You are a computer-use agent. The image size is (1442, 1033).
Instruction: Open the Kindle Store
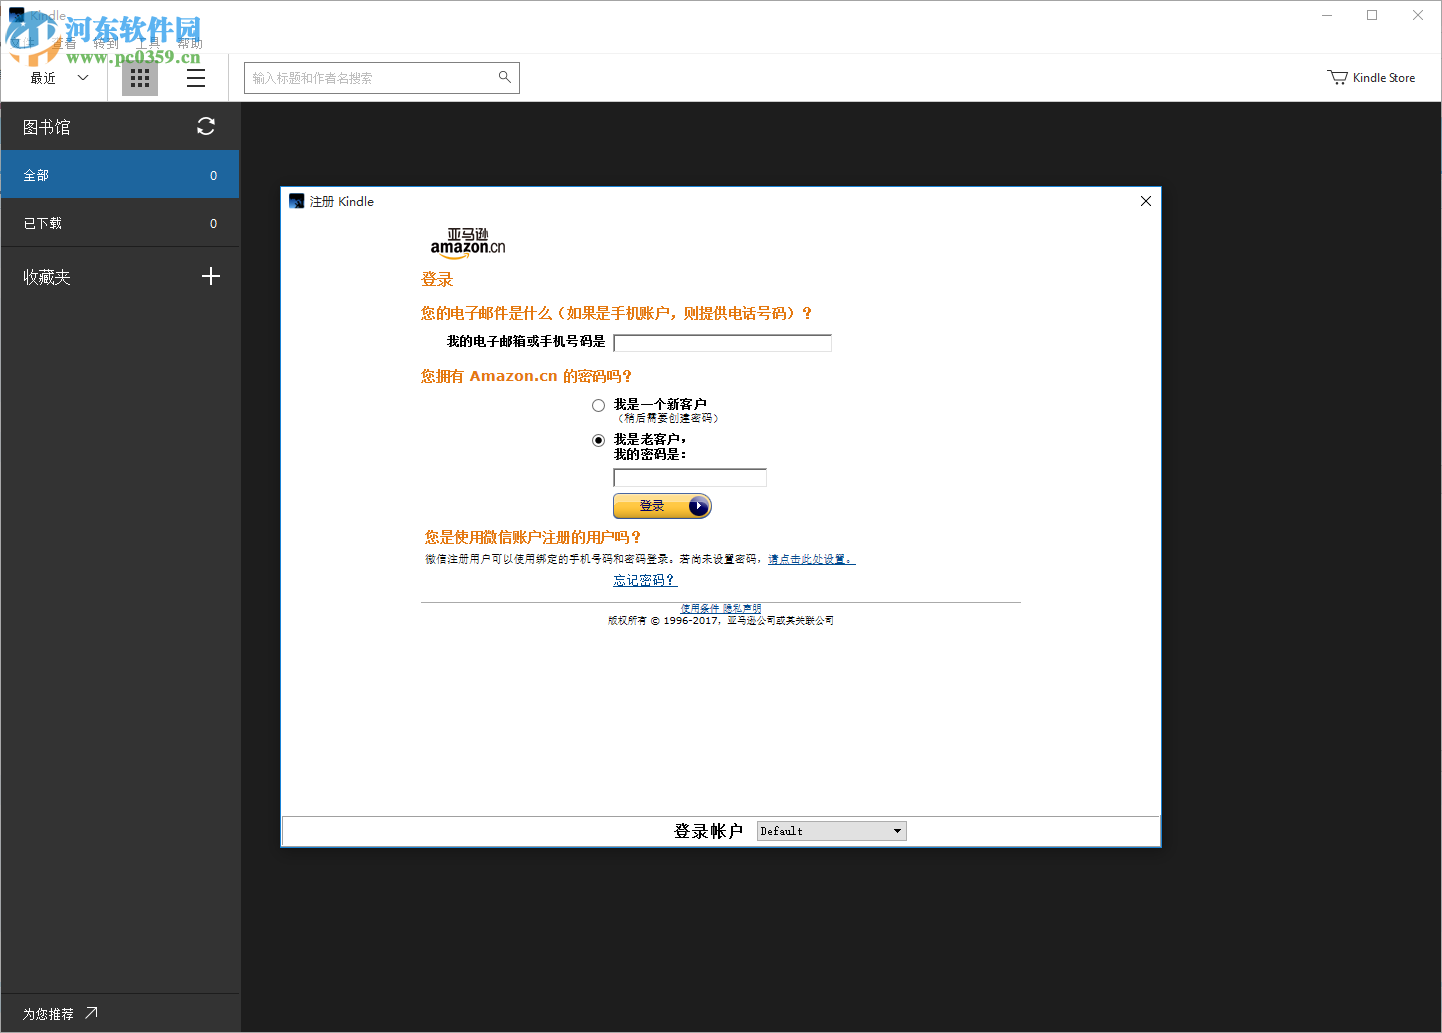coord(1371,77)
